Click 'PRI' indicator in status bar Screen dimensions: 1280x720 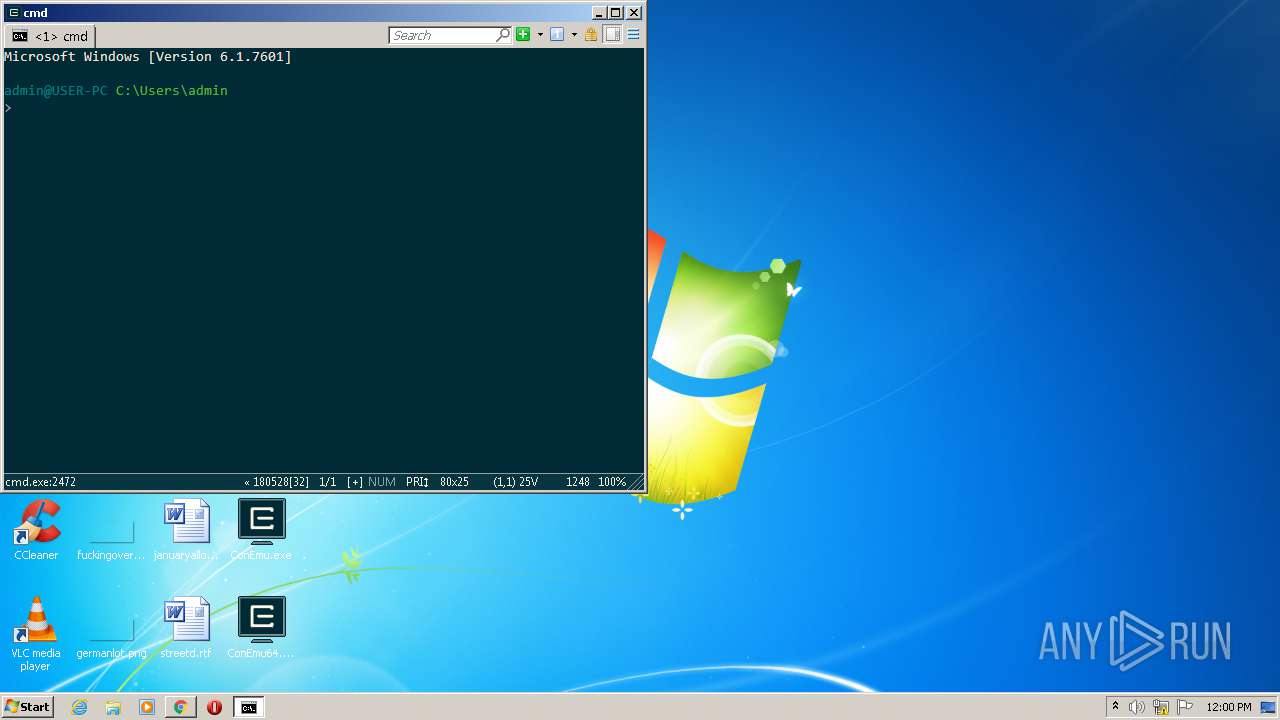coord(417,482)
